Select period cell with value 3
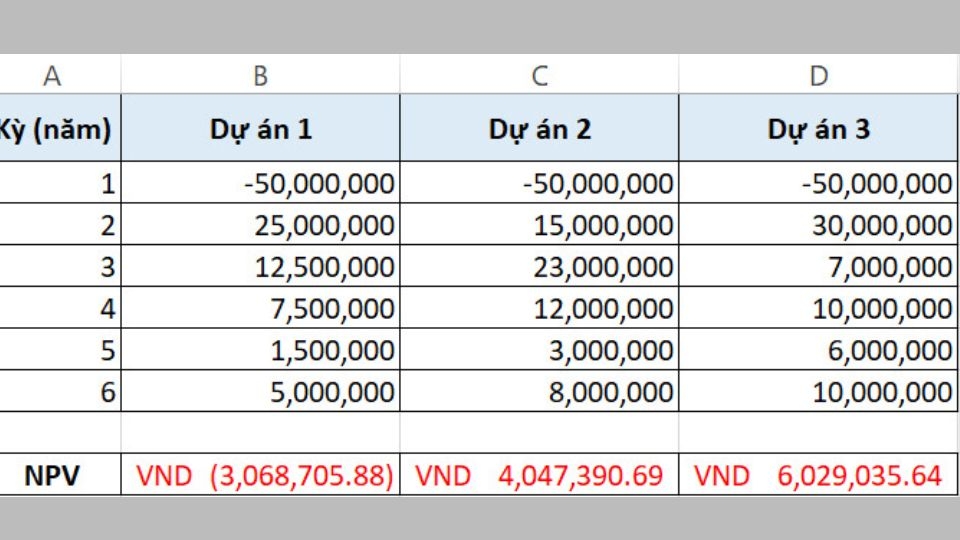The width and height of the screenshot is (960, 540). coord(60,266)
